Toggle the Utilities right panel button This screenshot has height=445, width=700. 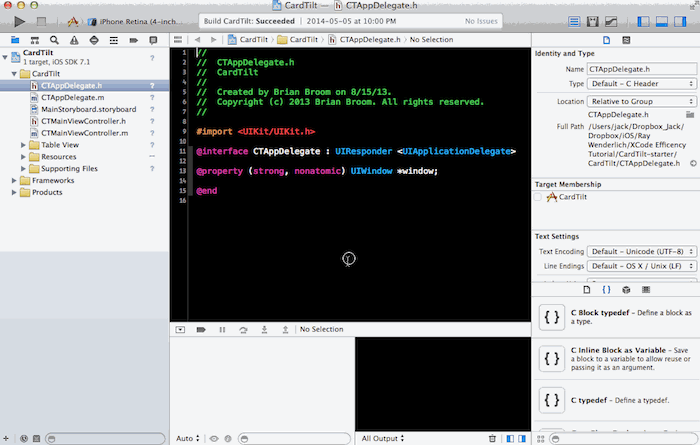point(680,21)
